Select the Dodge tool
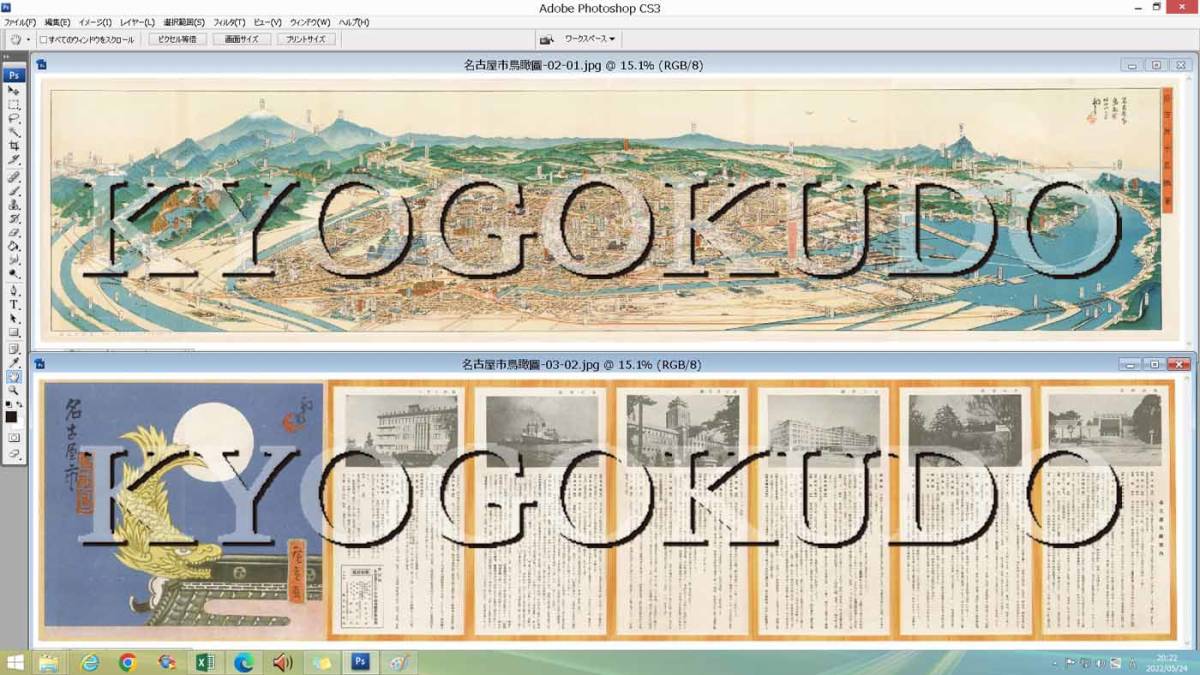 (x=14, y=275)
